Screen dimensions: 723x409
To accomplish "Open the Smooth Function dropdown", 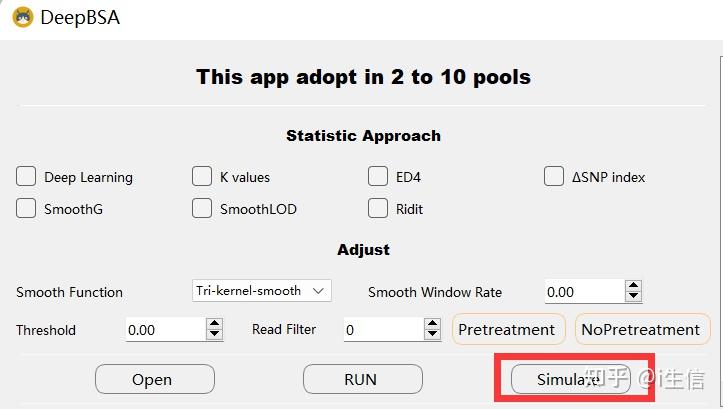I will click(x=262, y=291).
